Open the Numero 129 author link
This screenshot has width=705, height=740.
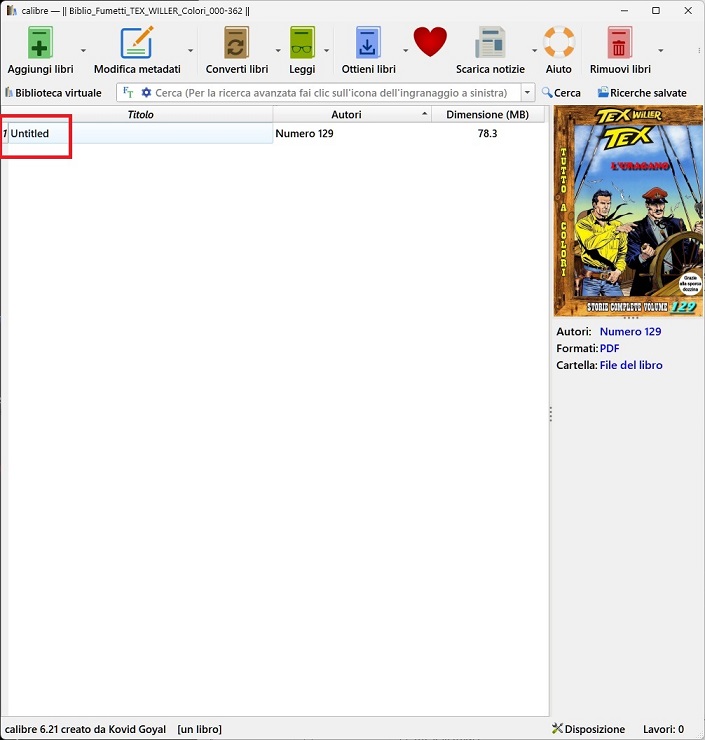630,331
